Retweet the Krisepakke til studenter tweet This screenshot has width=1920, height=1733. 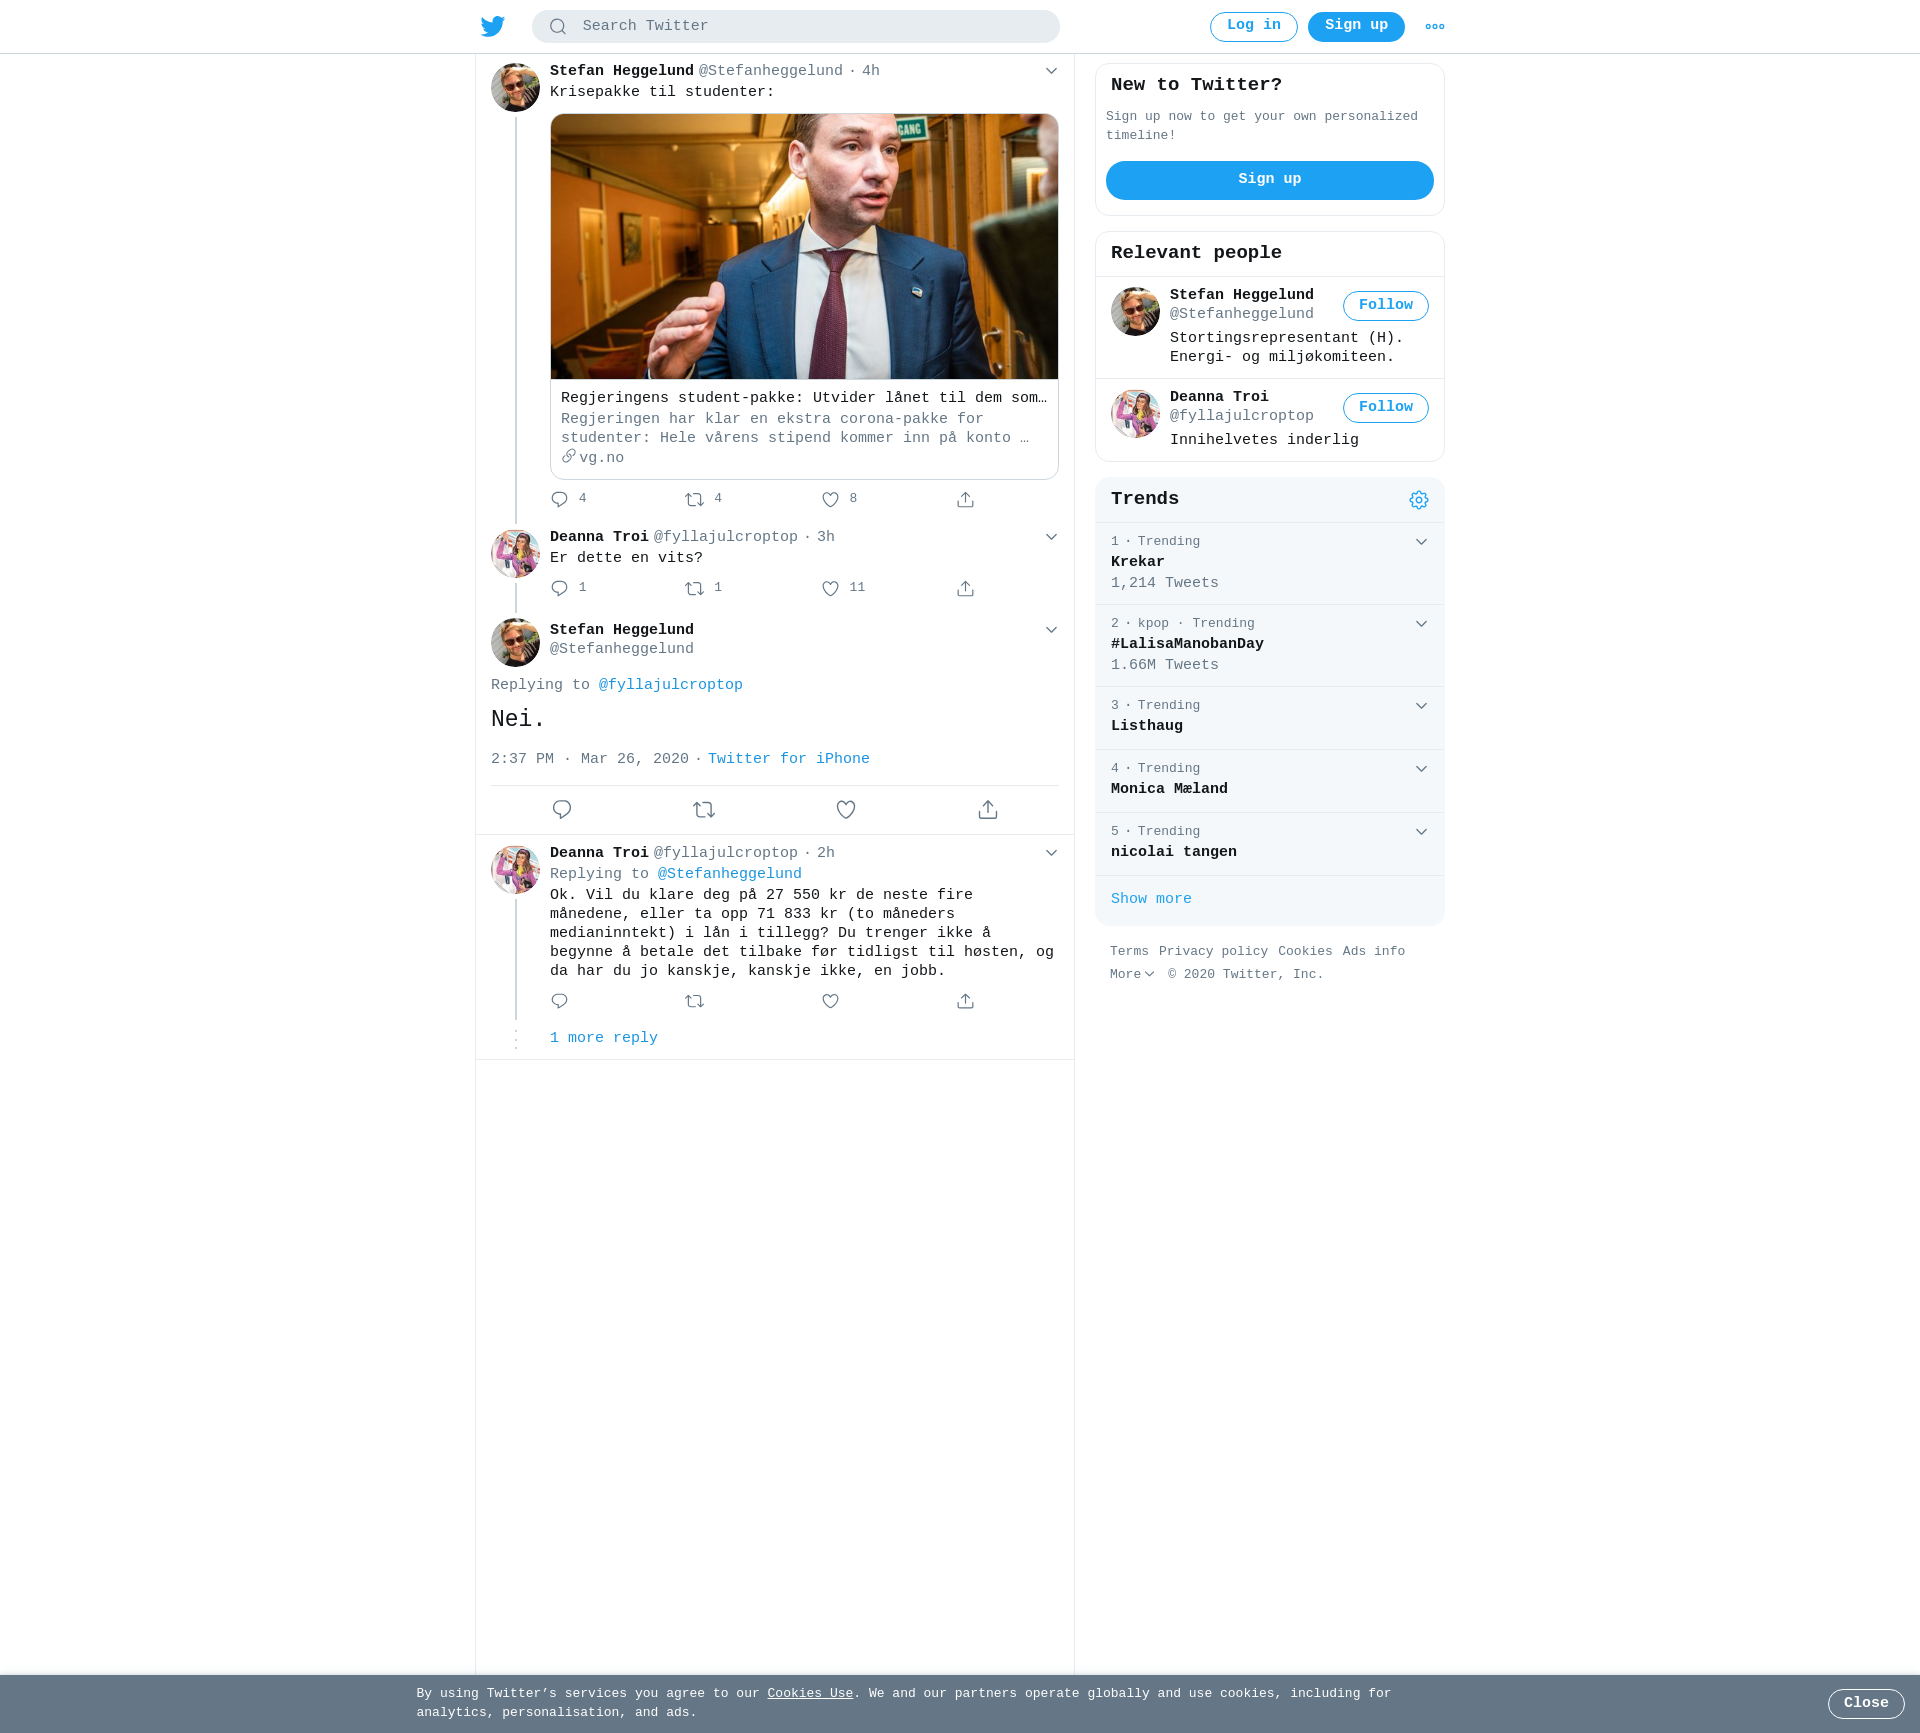pyautogui.click(x=695, y=499)
